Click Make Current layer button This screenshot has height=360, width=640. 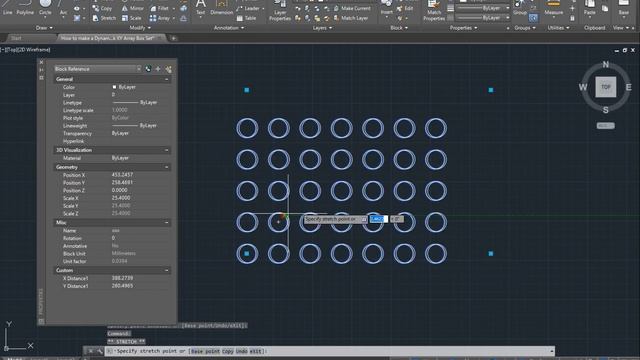(352, 8)
